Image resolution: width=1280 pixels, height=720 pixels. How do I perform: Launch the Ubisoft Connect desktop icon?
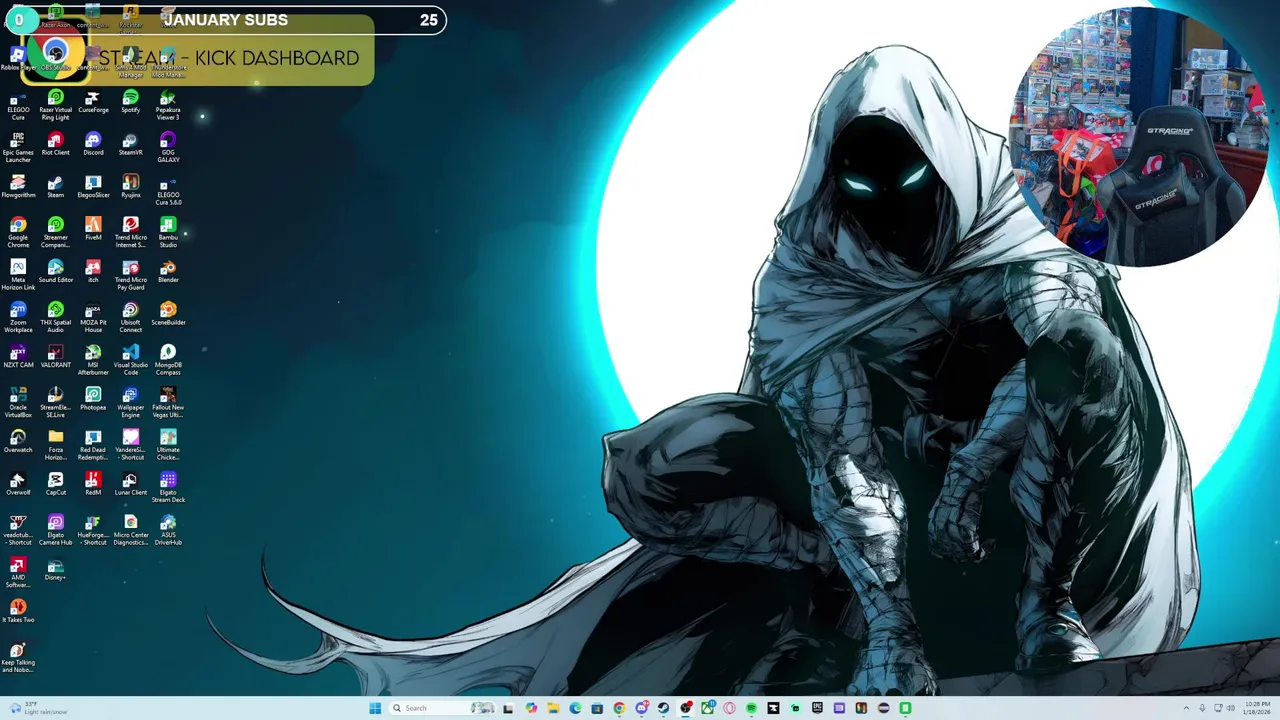point(130,317)
